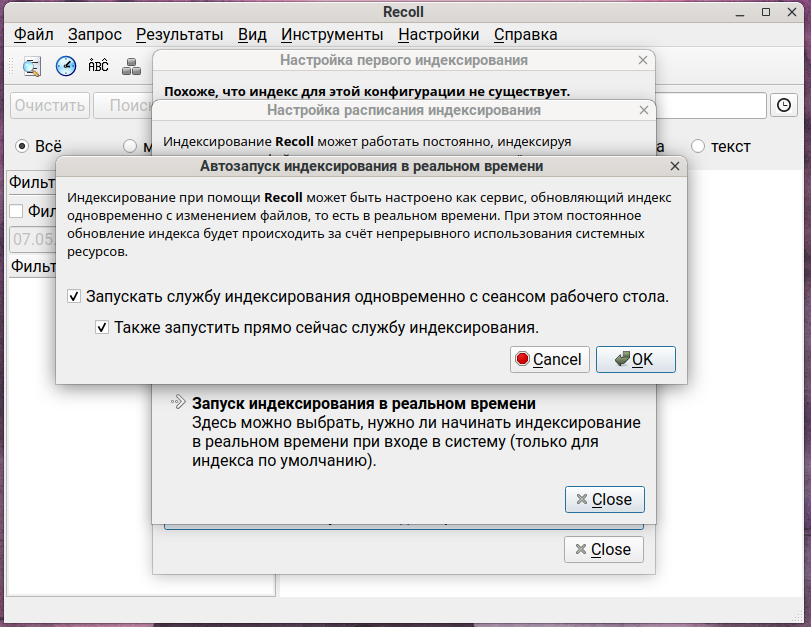Viewport: 811px width, 627px height.
Task: Open document history via the blue clock icon
Action: pyautogui.click(x=66, y=66)
